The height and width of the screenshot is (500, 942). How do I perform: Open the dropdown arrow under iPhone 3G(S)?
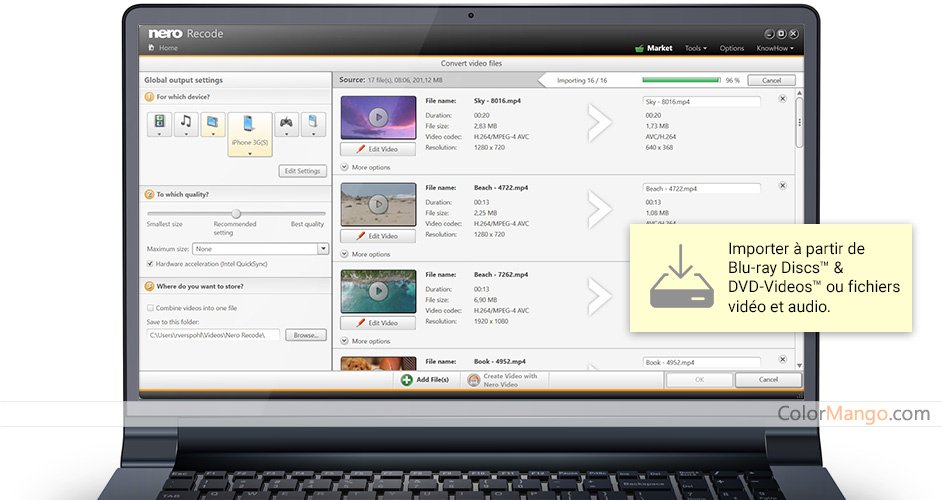point(249,154)
